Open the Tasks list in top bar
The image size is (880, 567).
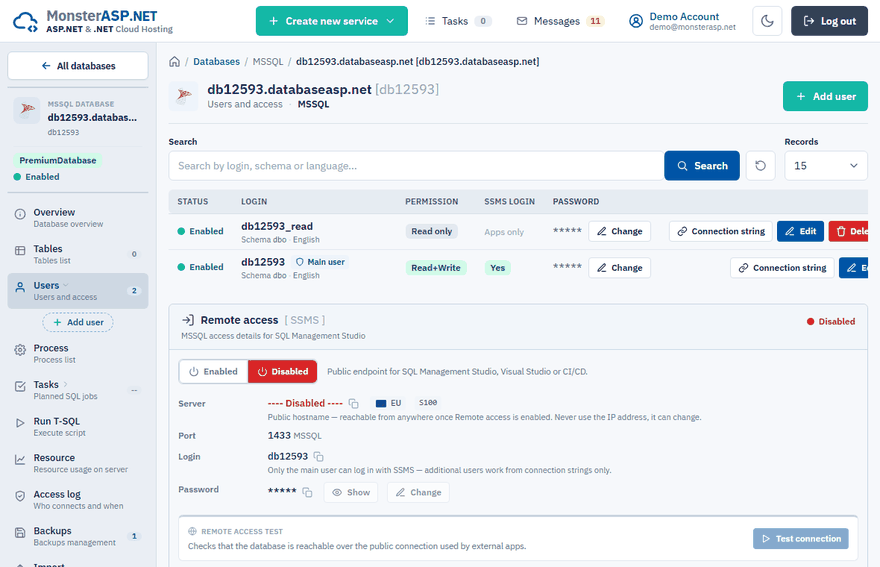459,21
